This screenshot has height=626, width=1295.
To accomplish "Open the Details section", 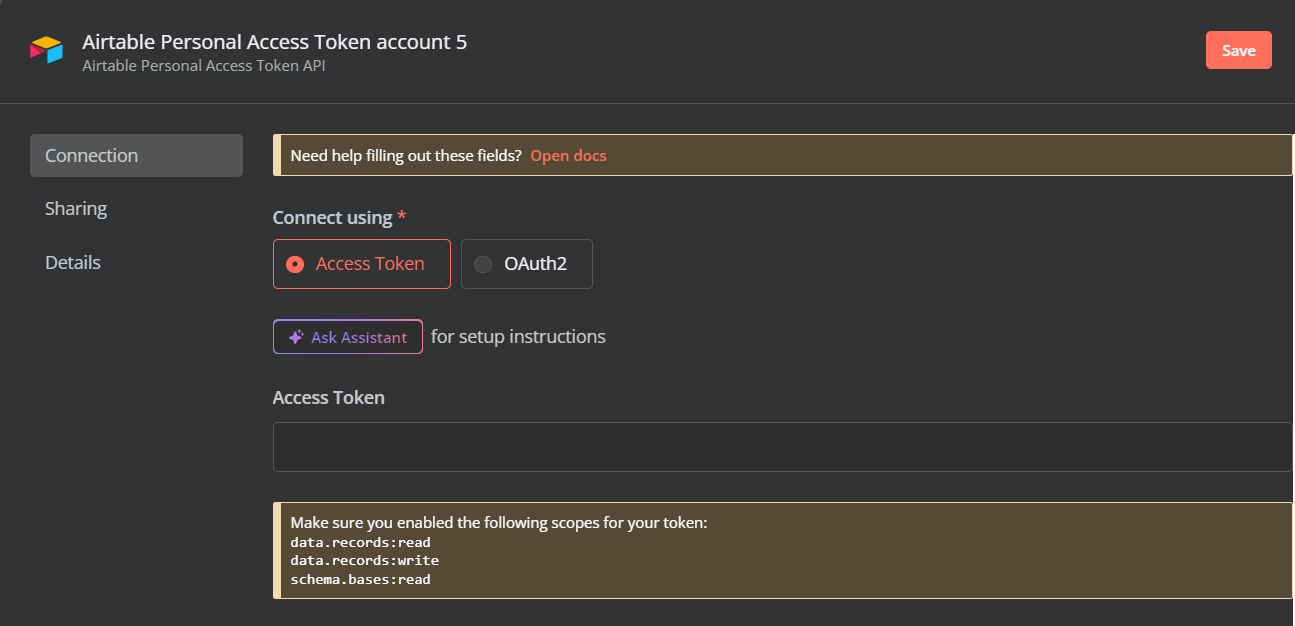I will 72,262.
